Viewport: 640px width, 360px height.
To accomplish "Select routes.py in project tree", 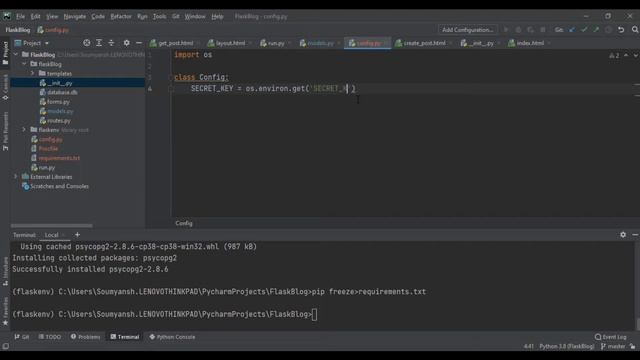I will point(58,120).
